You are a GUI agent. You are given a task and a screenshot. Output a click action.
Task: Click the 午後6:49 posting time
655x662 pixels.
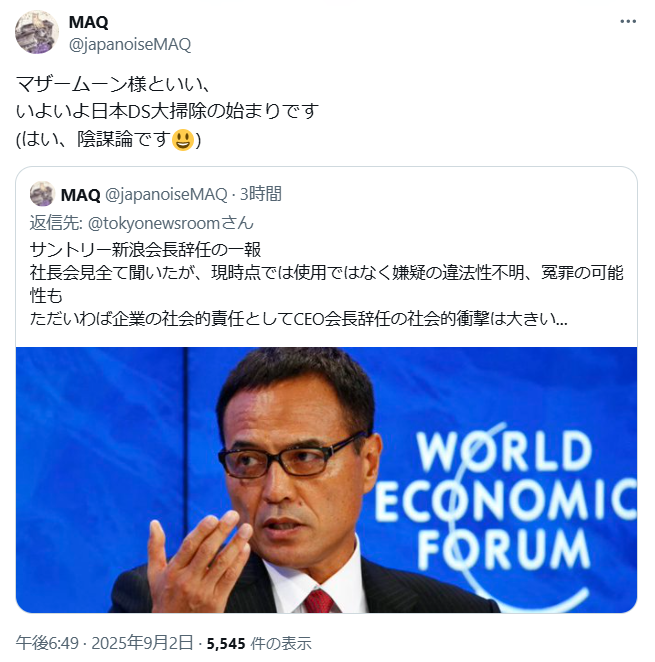pos(47,643)
